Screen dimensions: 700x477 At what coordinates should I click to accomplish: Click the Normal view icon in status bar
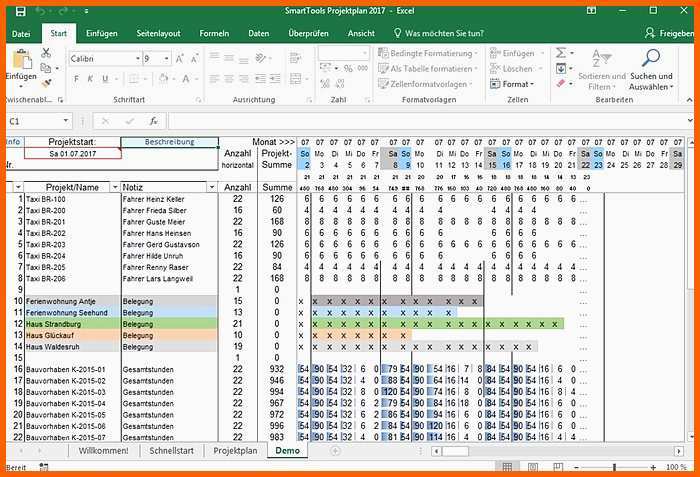pyautogui.click(x=507, y=467)
